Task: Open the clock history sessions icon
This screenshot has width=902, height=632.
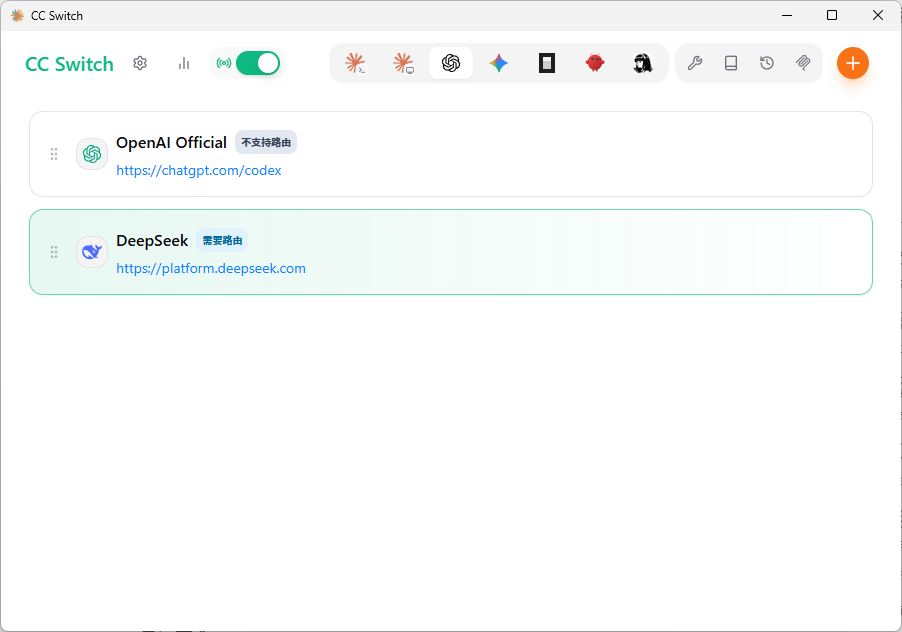Action: [767, 63]
